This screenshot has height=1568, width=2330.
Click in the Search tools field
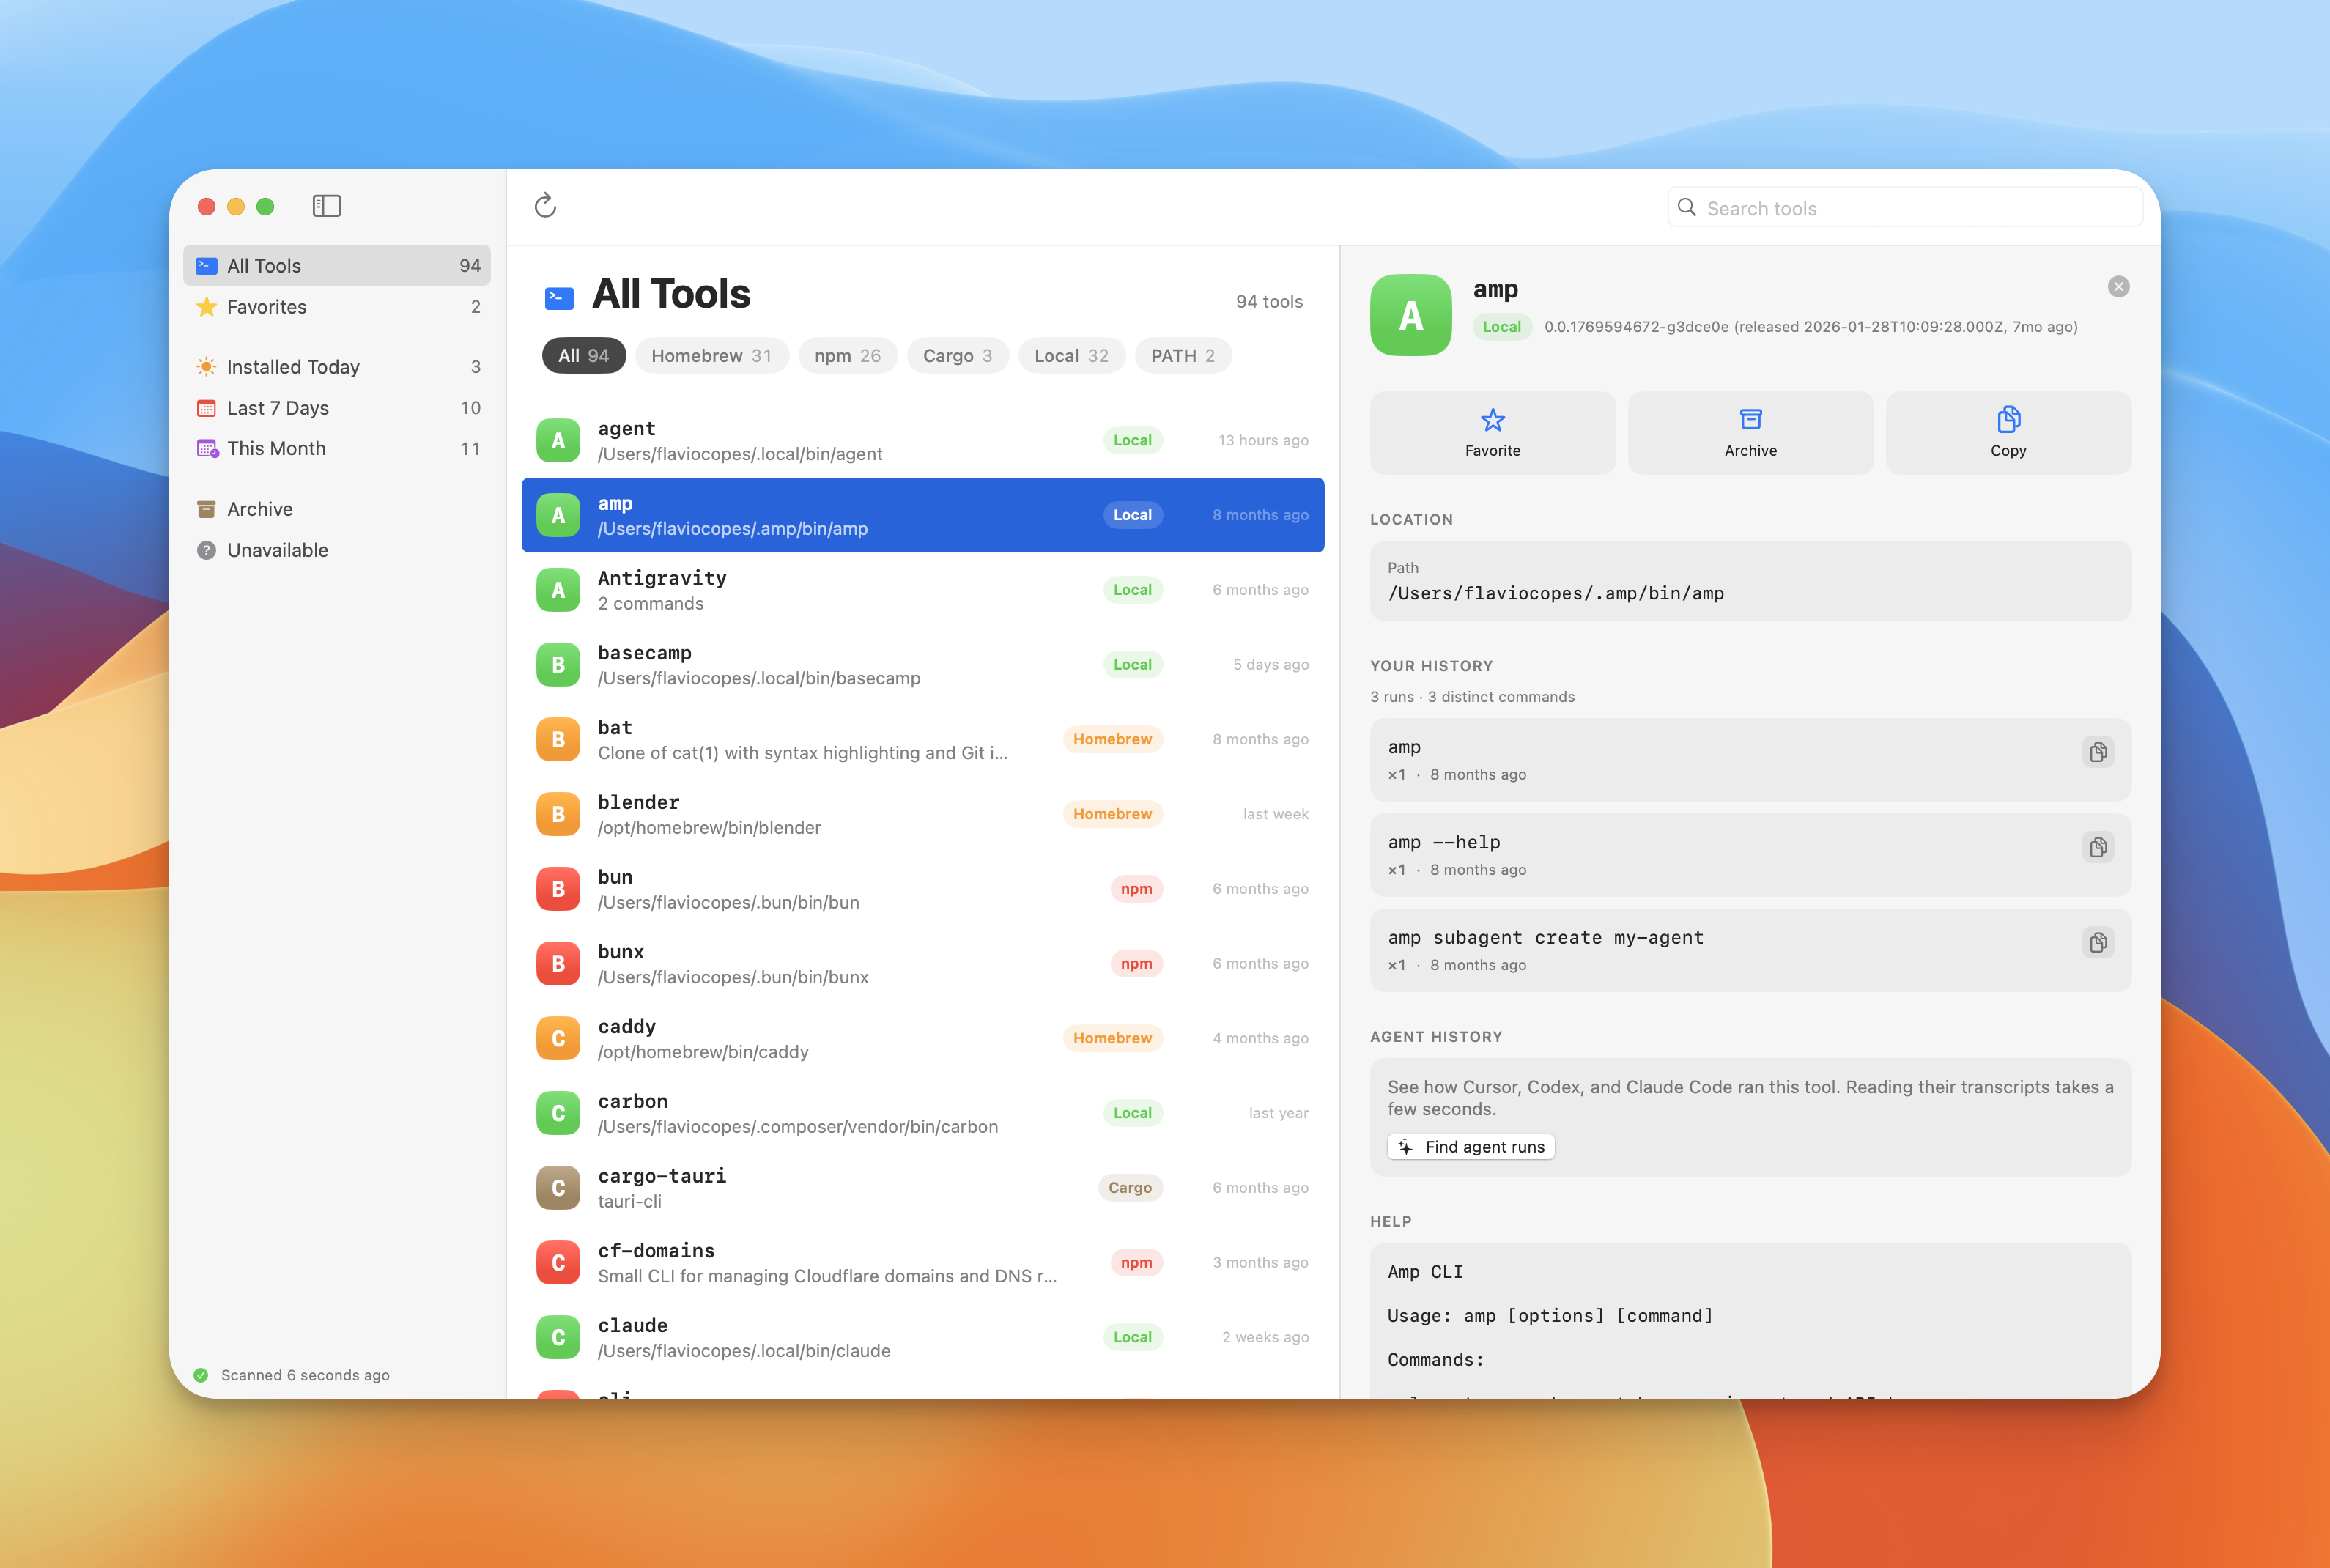1904,208
